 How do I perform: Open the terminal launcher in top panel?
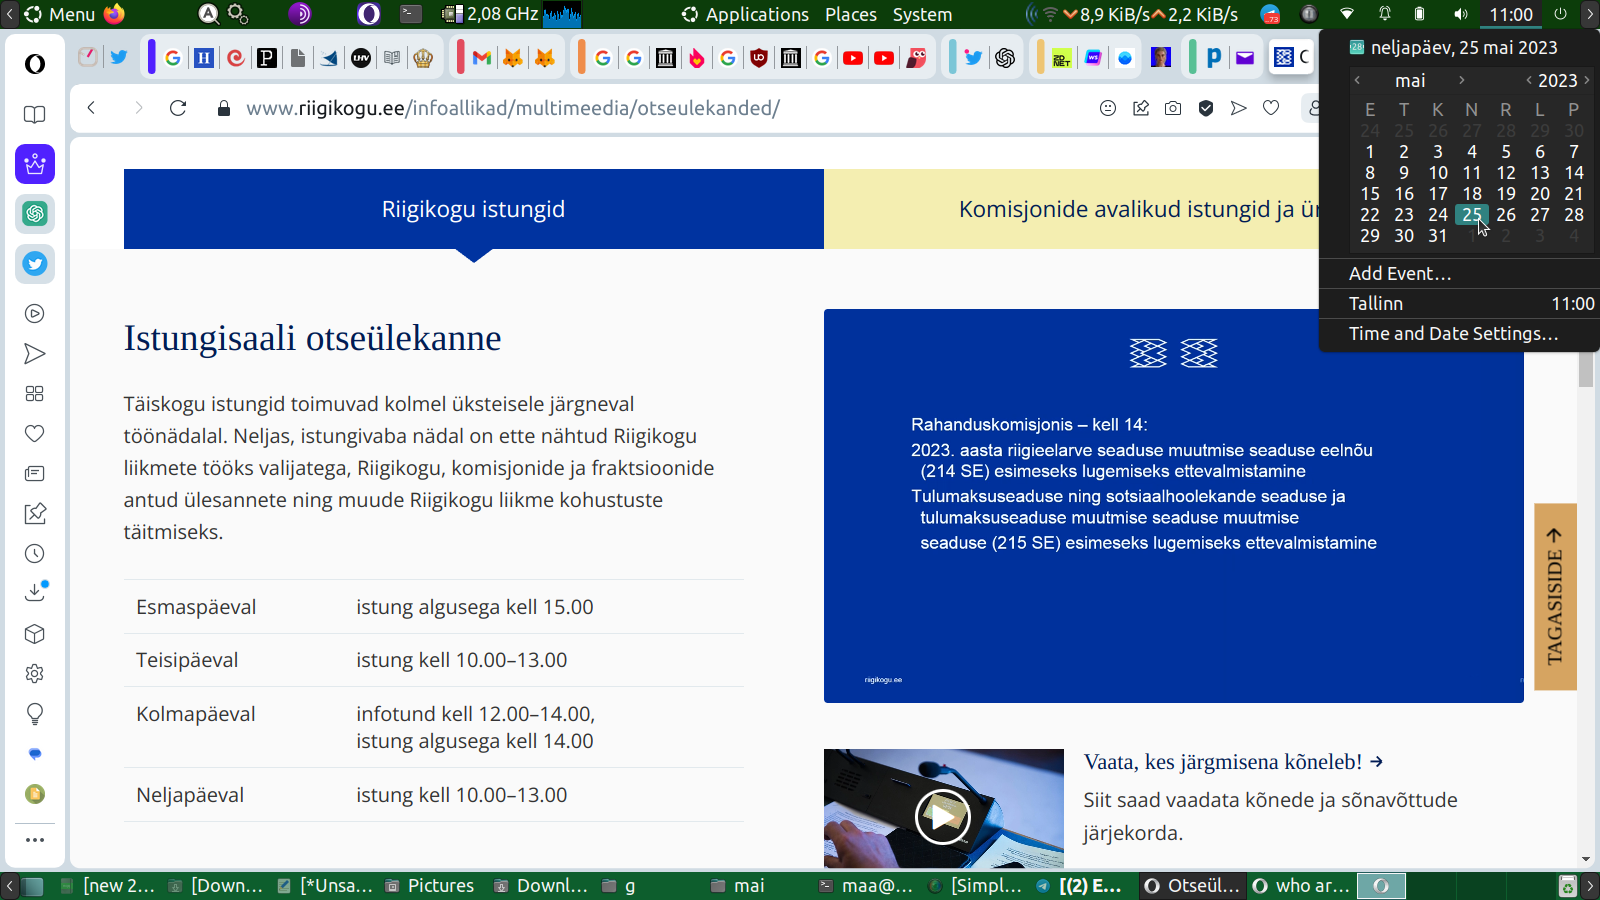tap(411, 14)
